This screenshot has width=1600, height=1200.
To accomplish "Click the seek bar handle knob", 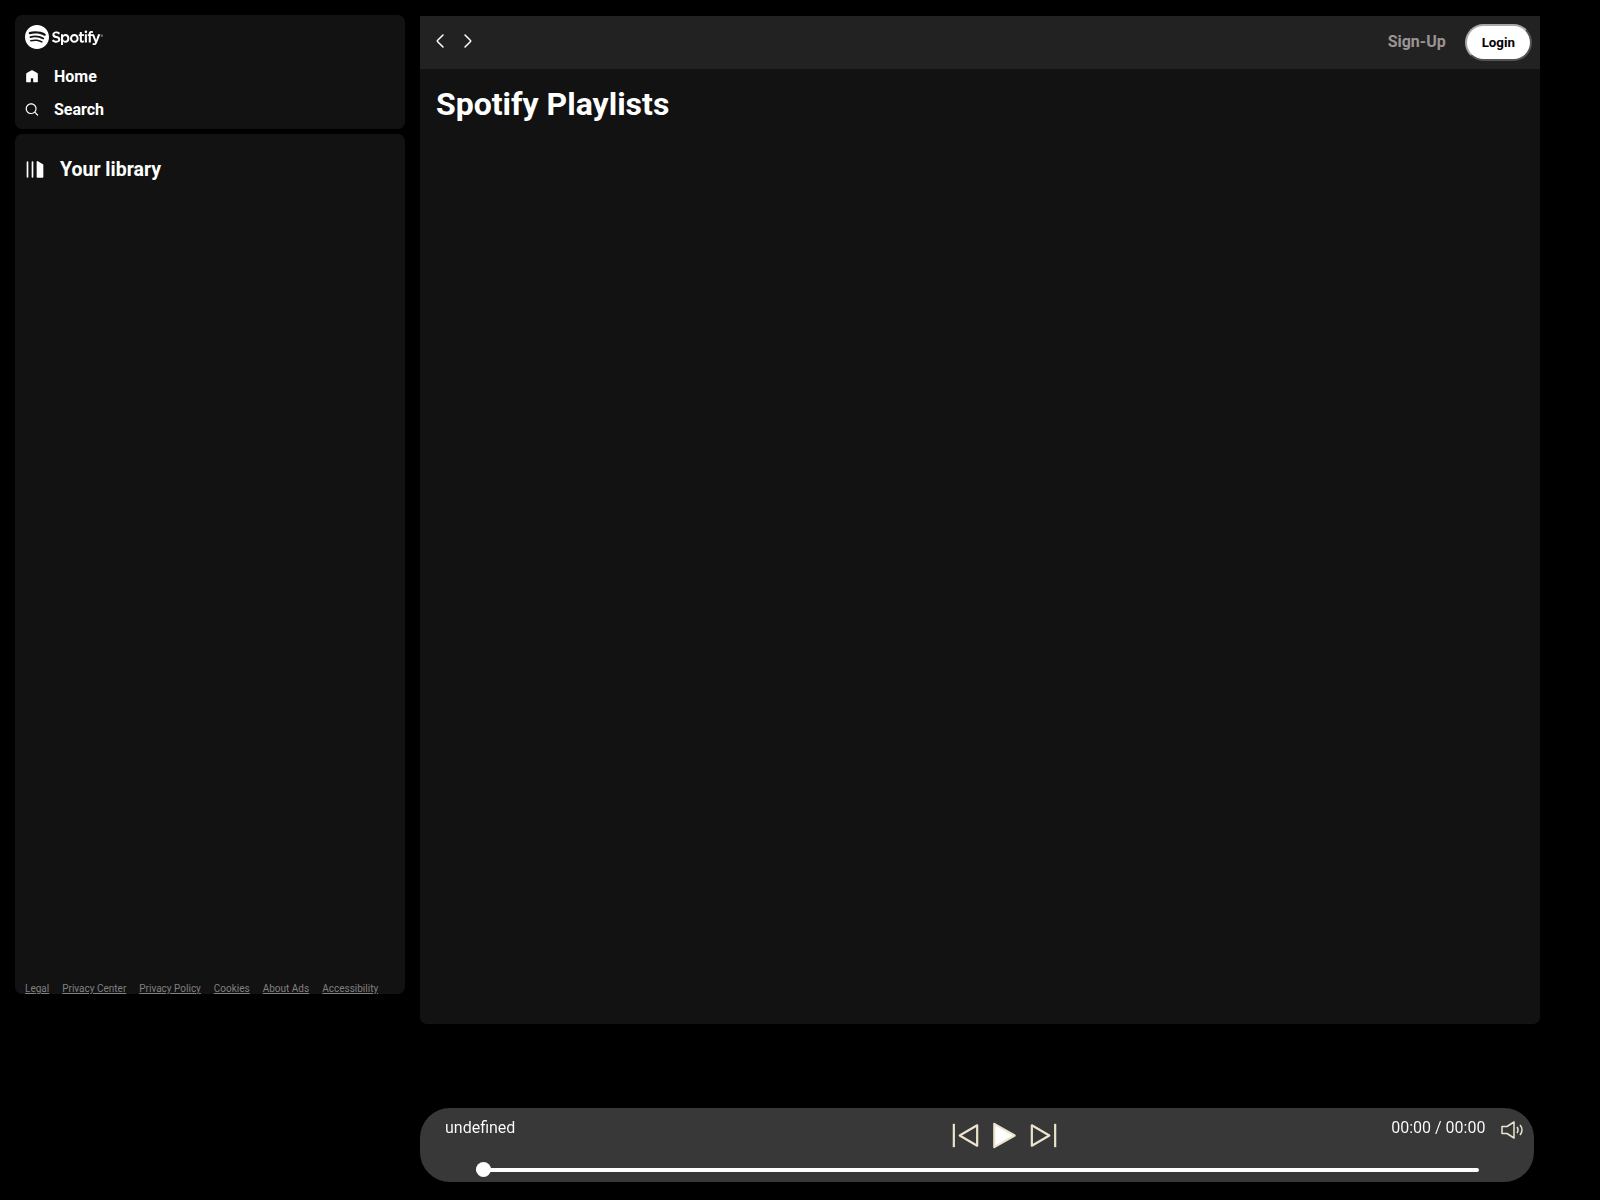I will tap(483, 1169).
